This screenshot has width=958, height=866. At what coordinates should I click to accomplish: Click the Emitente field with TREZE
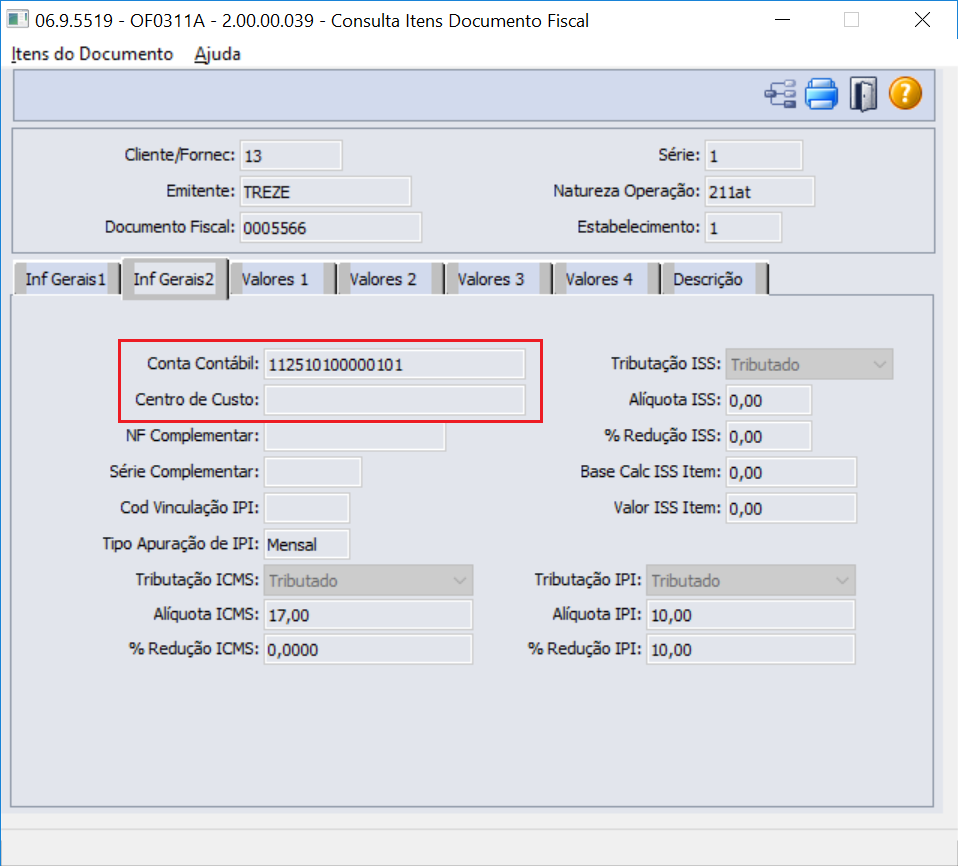pyautogui.click(x=325, y=191)
